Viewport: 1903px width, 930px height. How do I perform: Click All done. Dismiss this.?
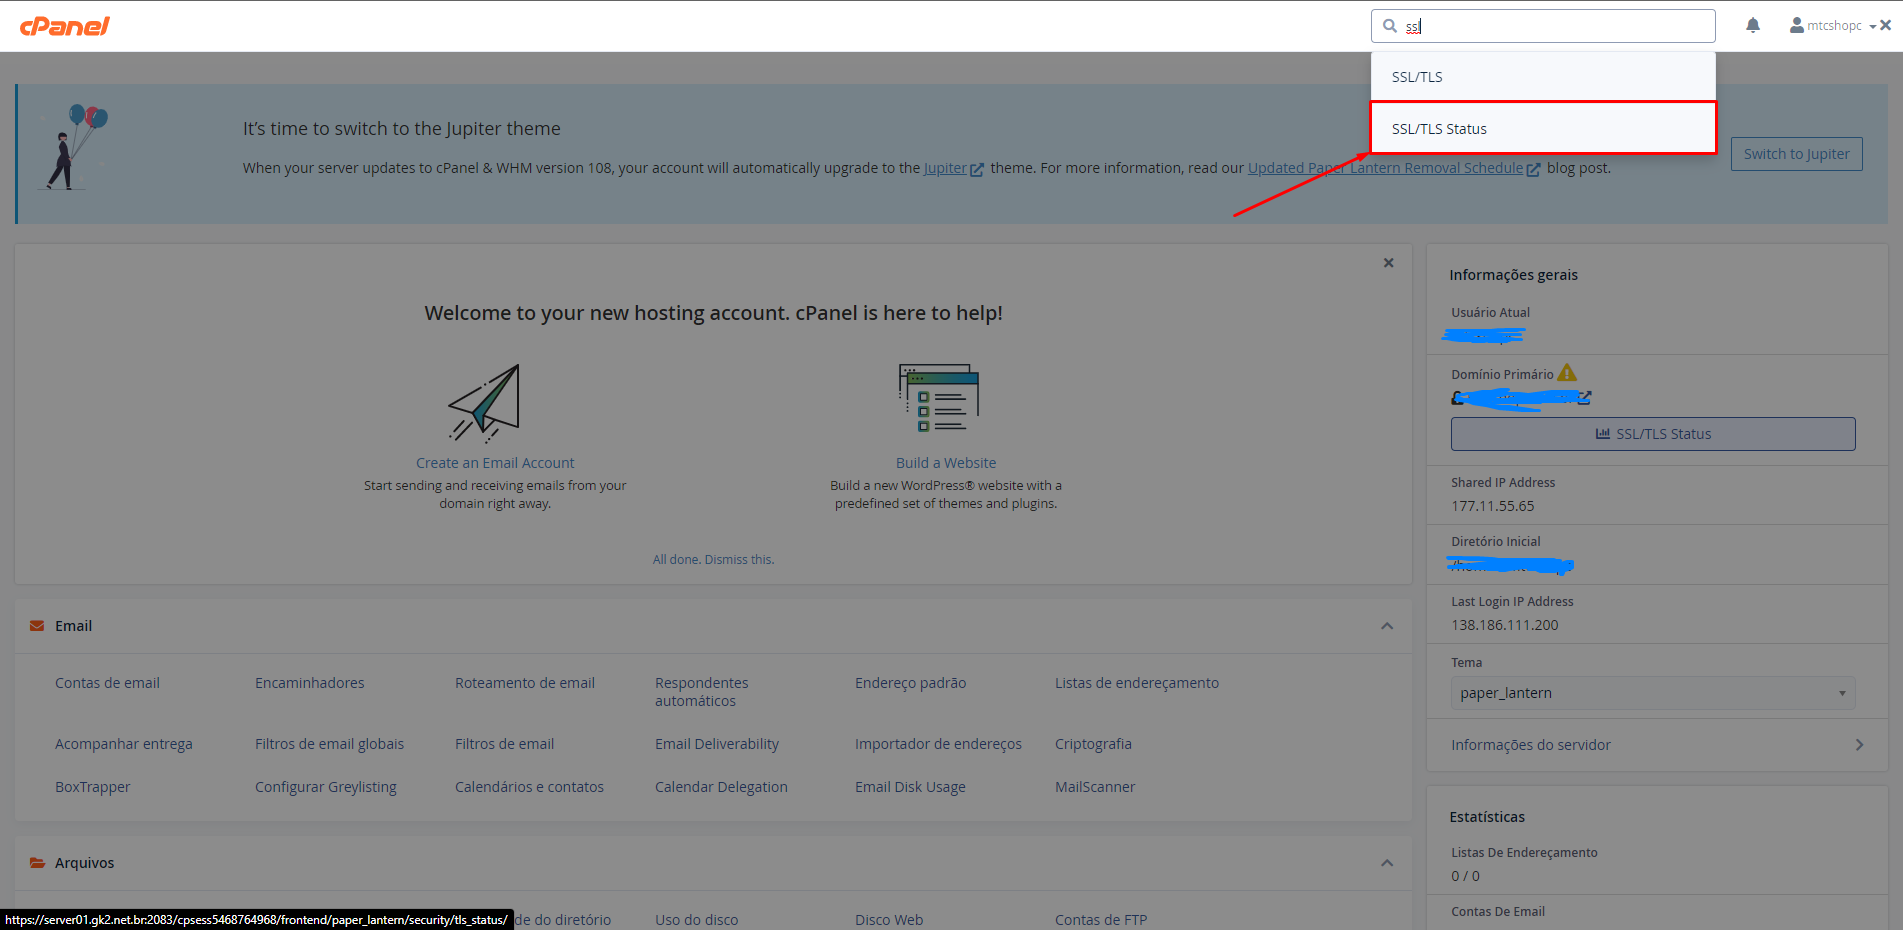click(713, 560)
